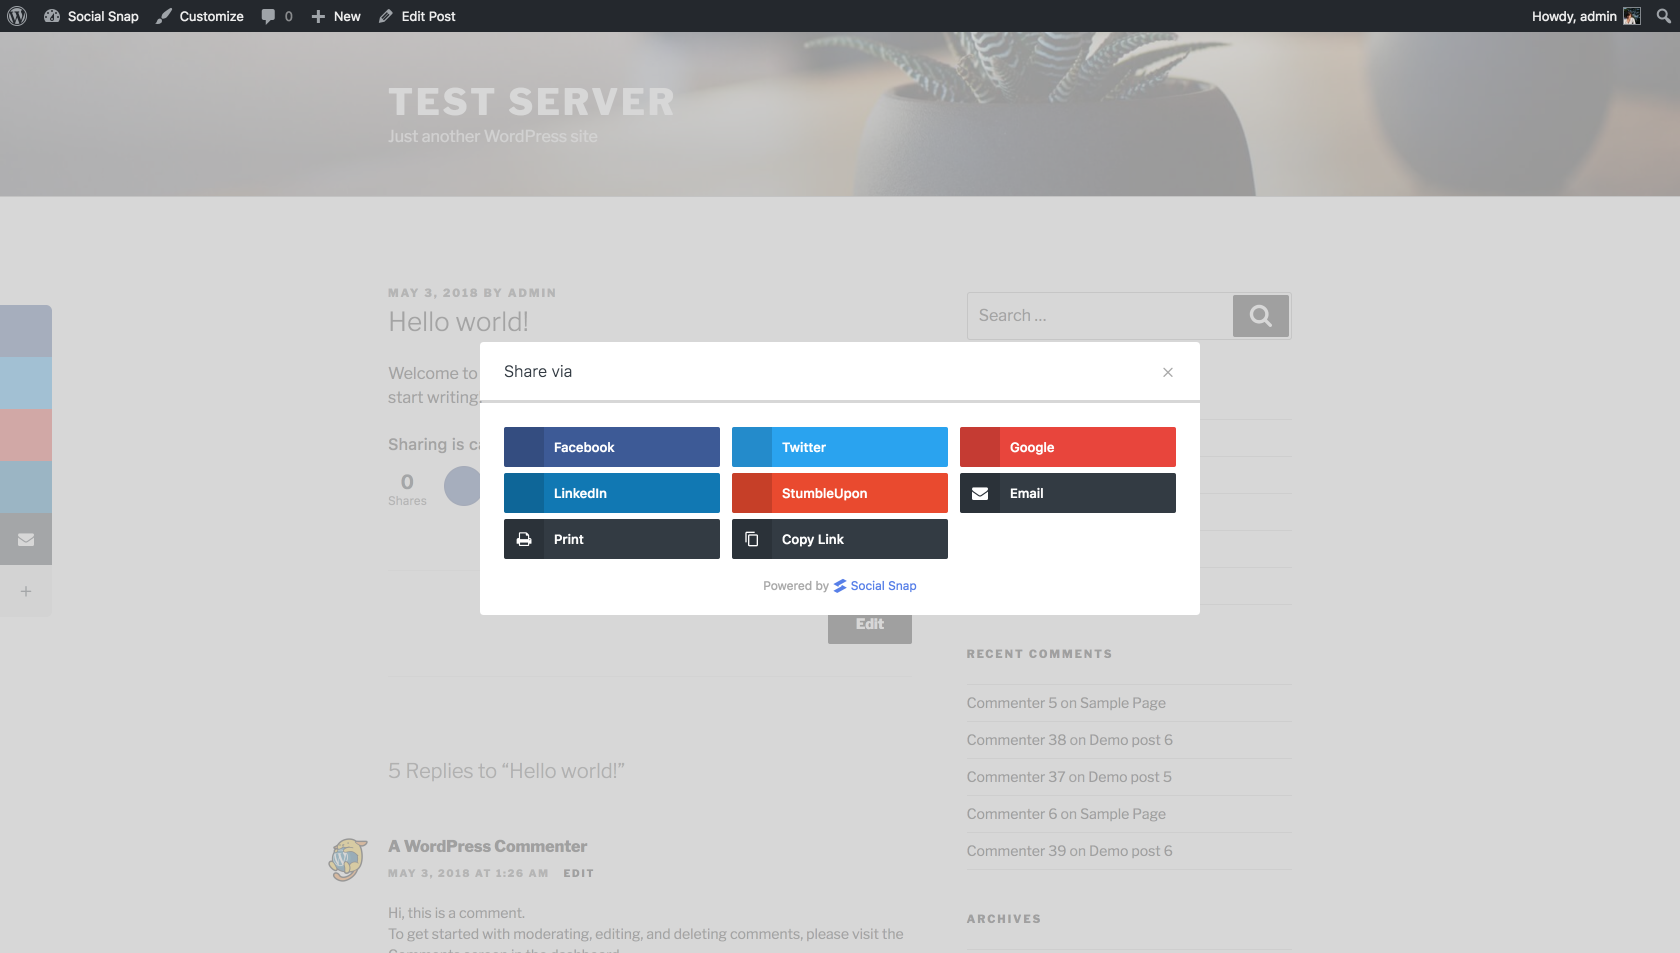Click the Email envelope icon in dialog

980,493
